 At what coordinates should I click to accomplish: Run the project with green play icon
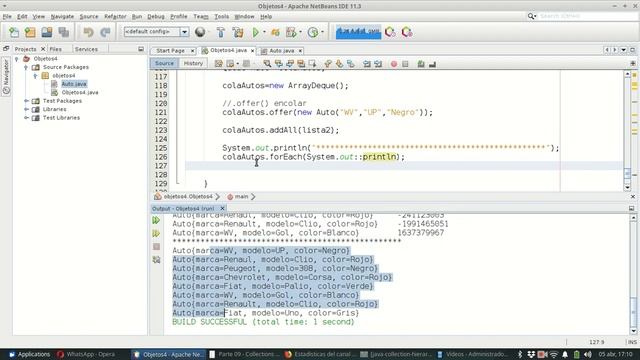256,32
